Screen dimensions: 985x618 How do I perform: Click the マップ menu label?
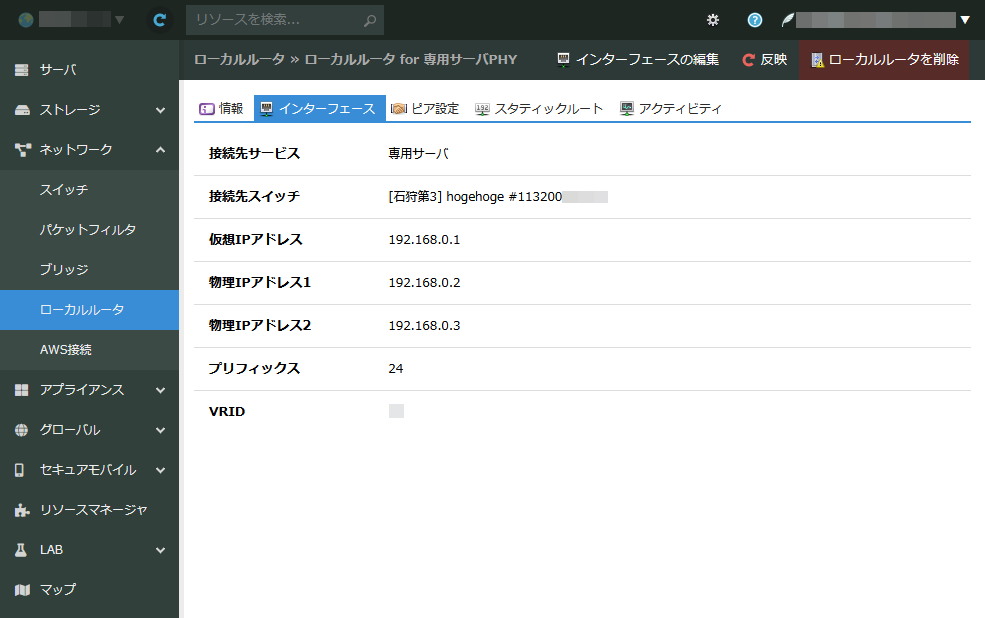(x=58, y=590)
